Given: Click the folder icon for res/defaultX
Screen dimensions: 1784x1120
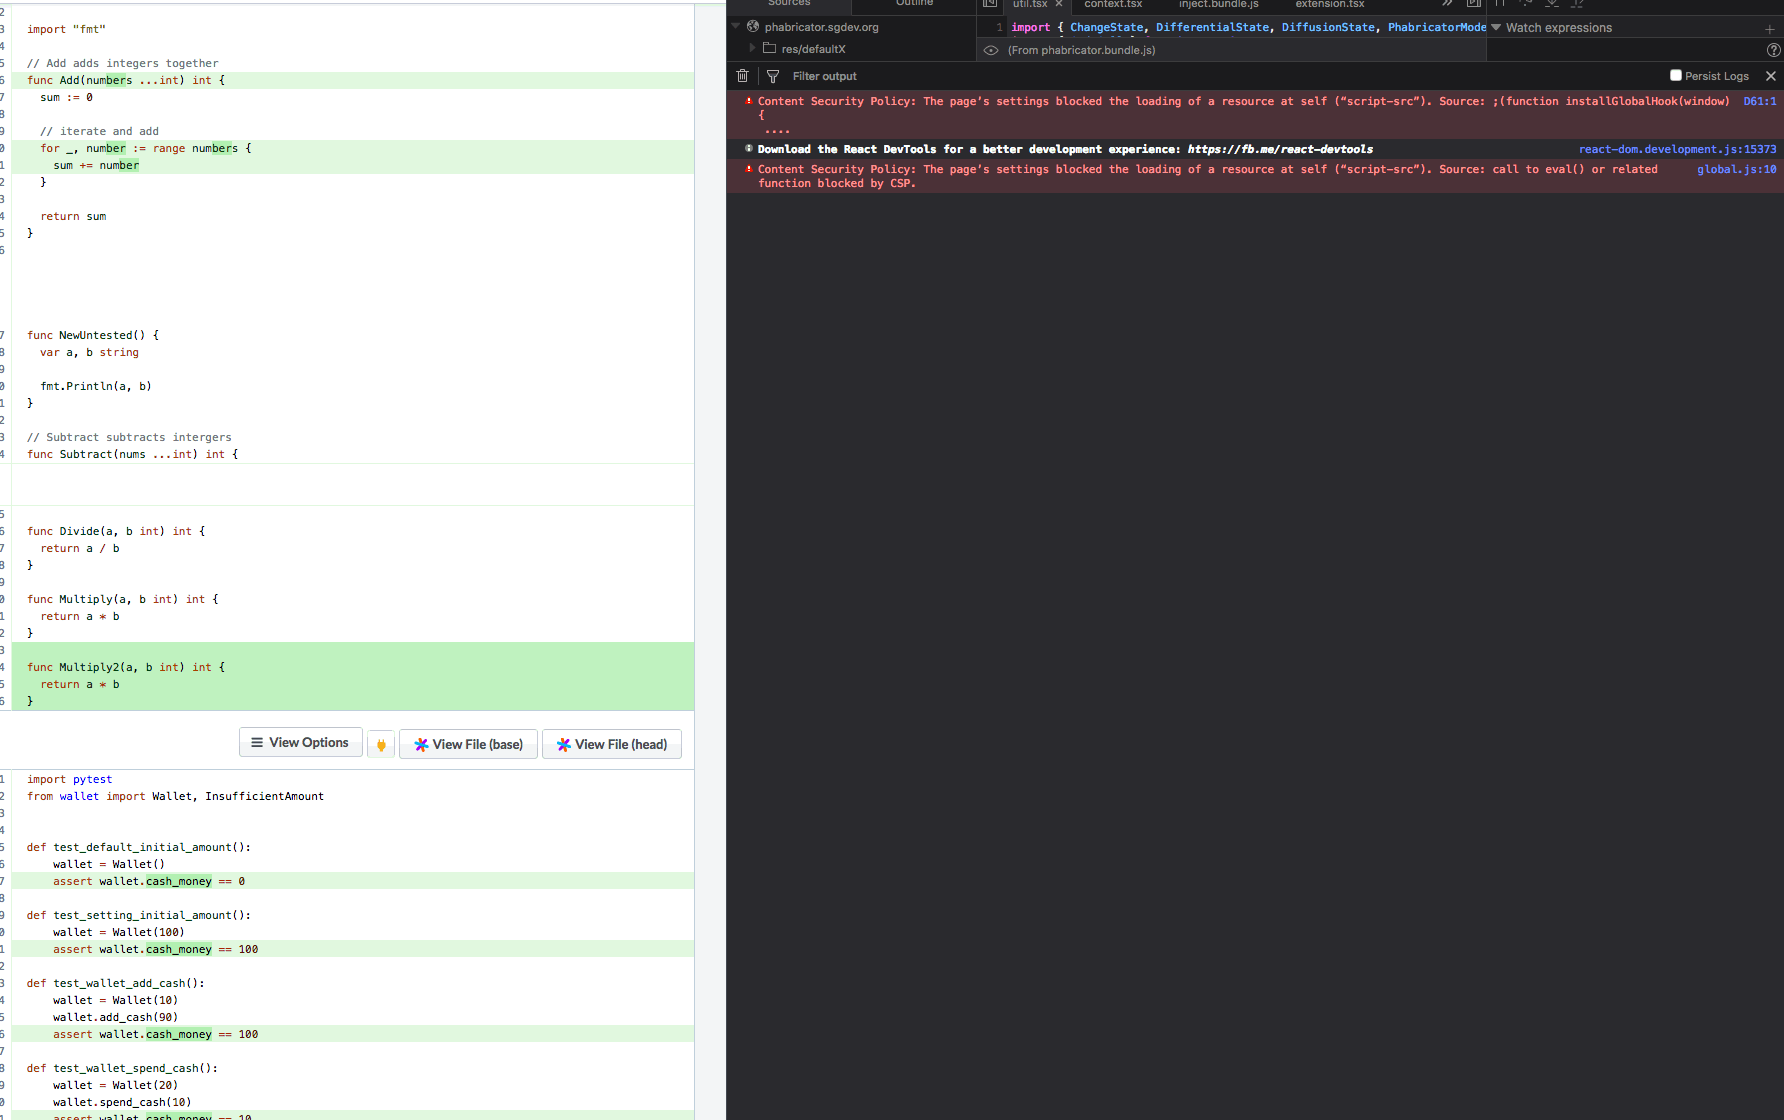Looking at the screenshot, I should tap(769, 48).
